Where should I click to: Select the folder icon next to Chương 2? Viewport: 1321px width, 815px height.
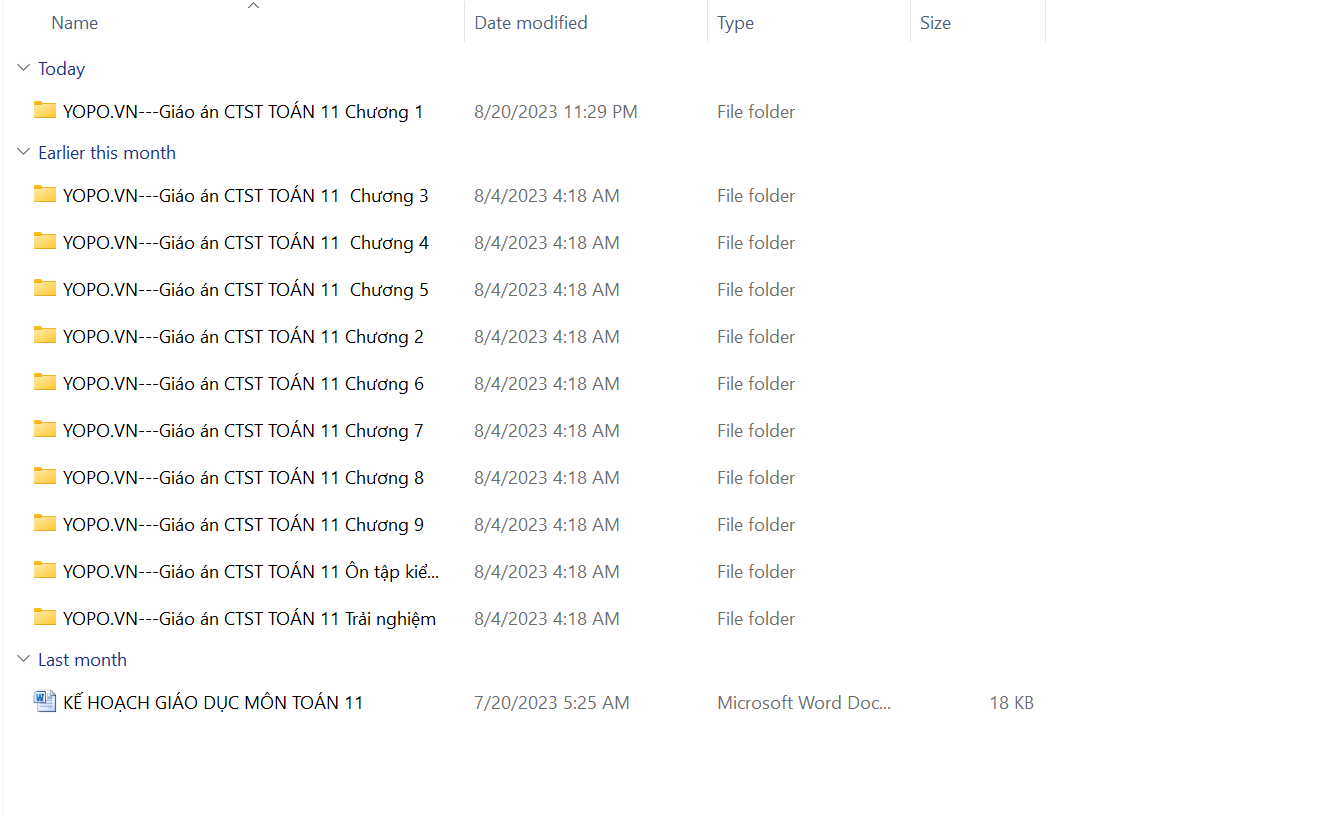point(44,336)
